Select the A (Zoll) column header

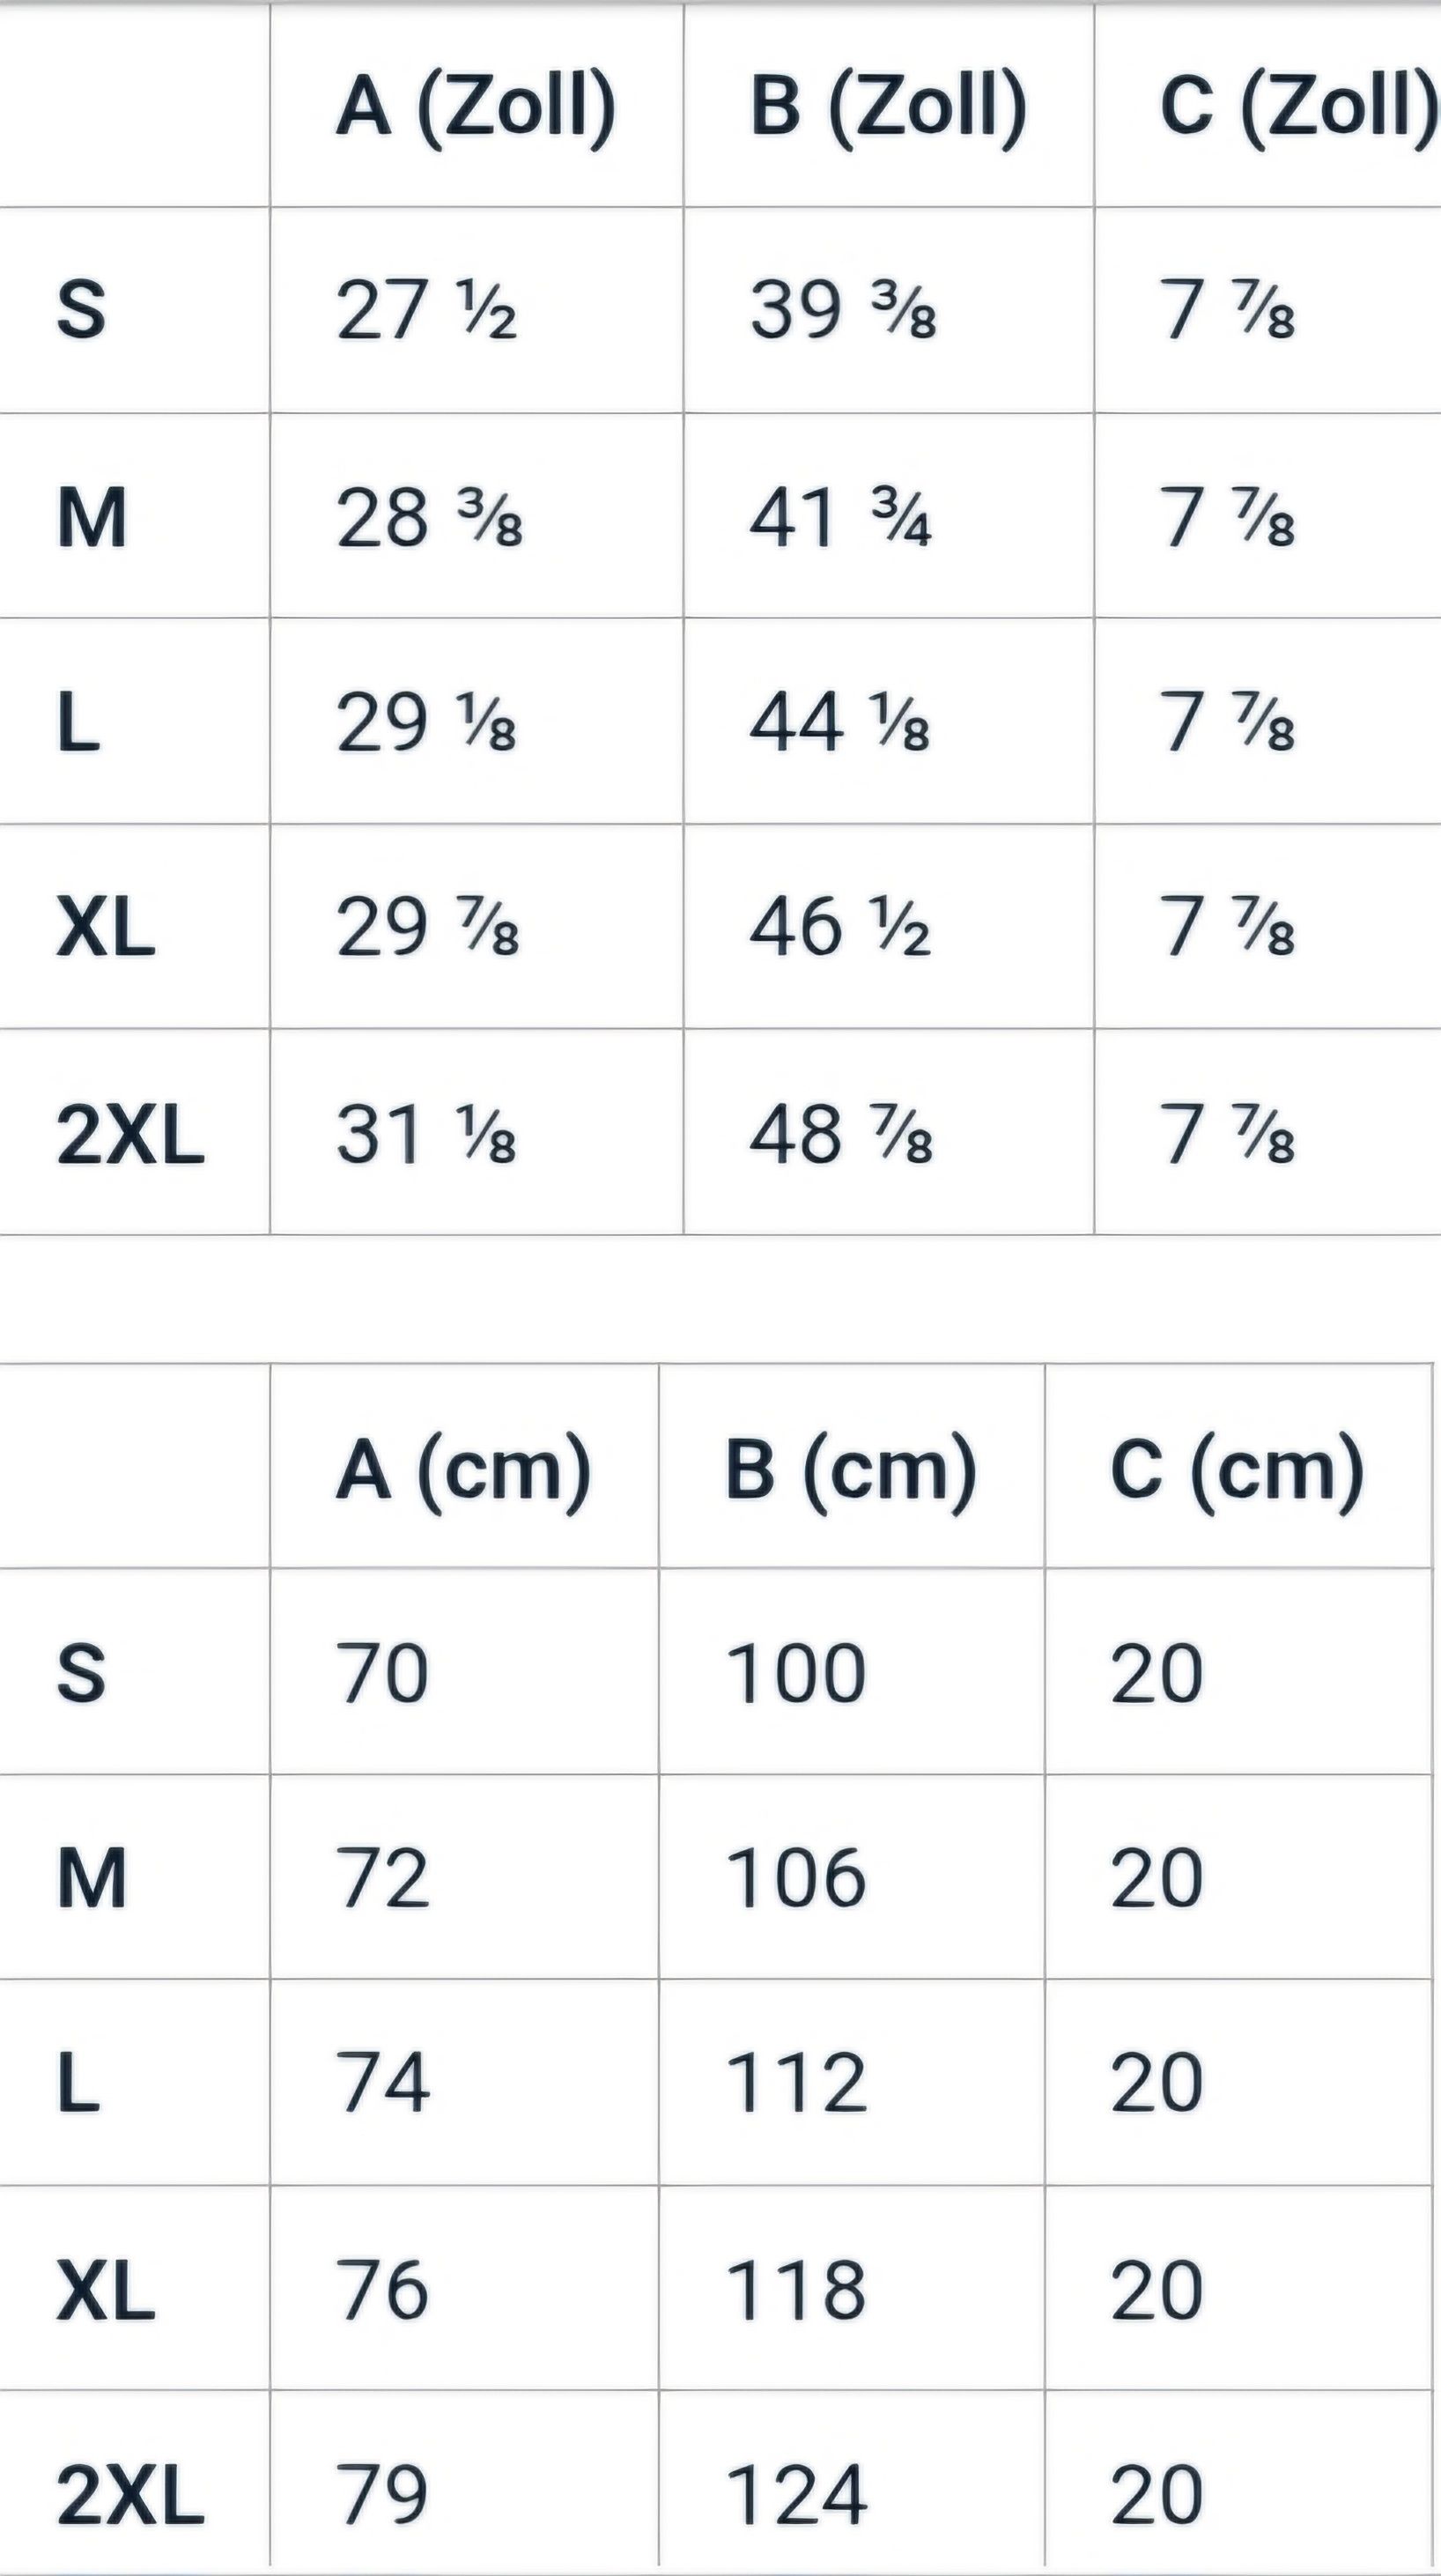[476, 106]
